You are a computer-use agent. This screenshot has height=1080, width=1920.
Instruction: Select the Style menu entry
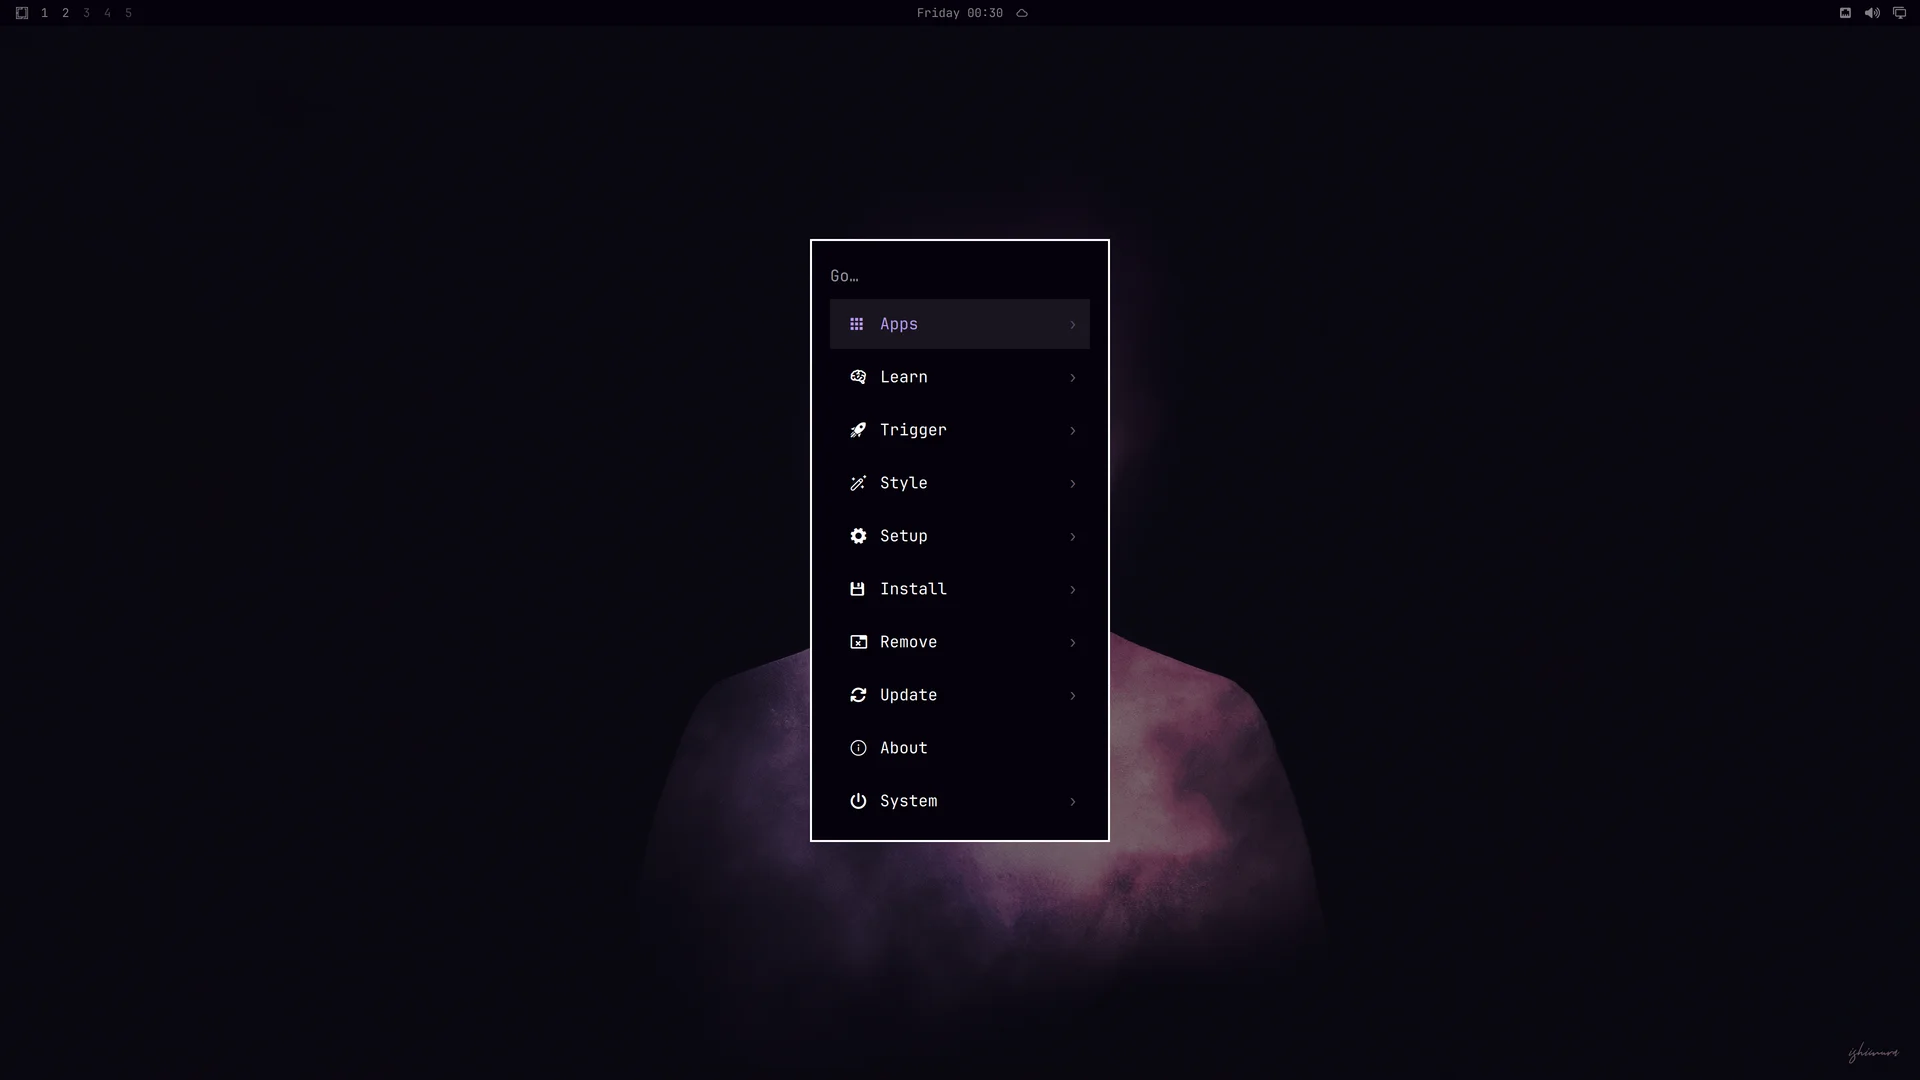960,483
